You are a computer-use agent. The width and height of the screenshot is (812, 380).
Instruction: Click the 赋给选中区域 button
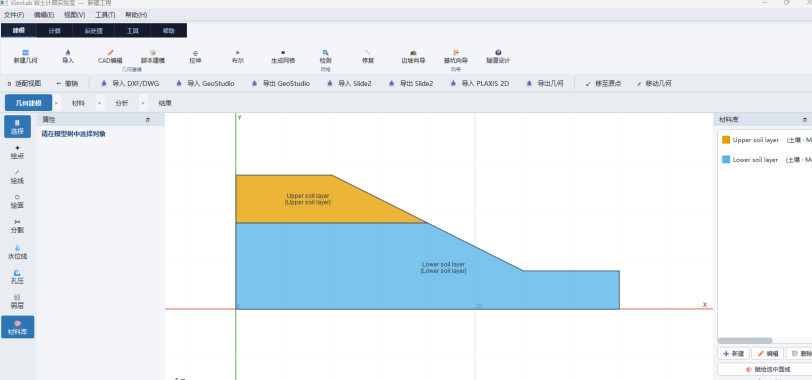pos(768,369)
